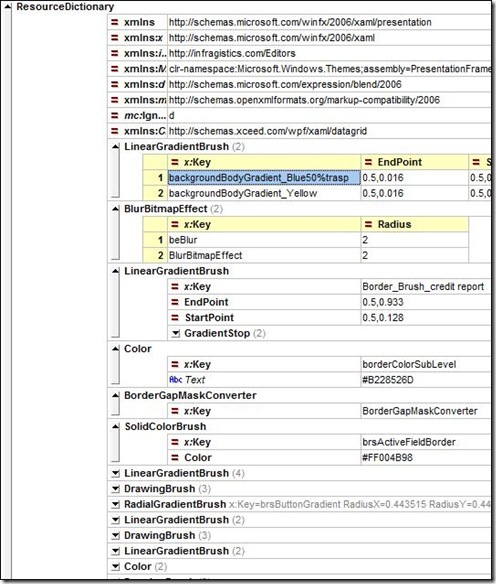Collapse the first LinearGradientBrush (2) group
Image resolution: width=496 pixels, height=584 pixels.
(115, 147)
